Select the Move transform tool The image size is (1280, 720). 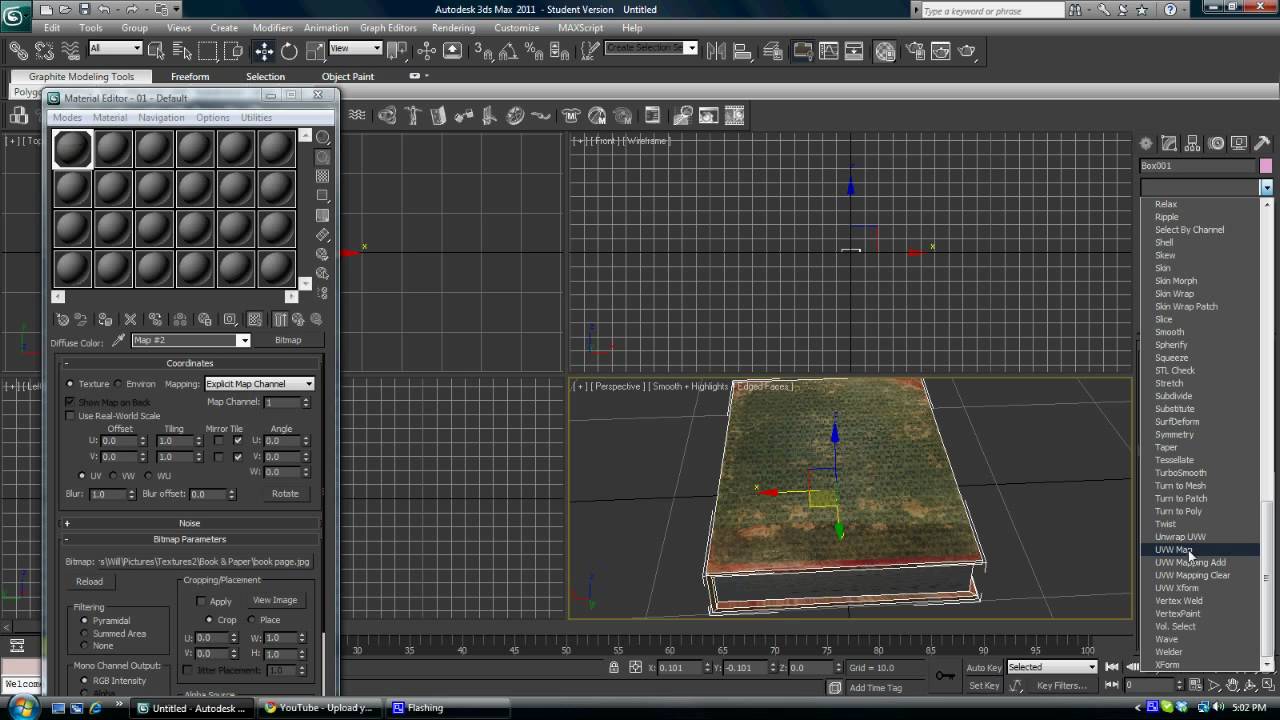pos(264,51)
